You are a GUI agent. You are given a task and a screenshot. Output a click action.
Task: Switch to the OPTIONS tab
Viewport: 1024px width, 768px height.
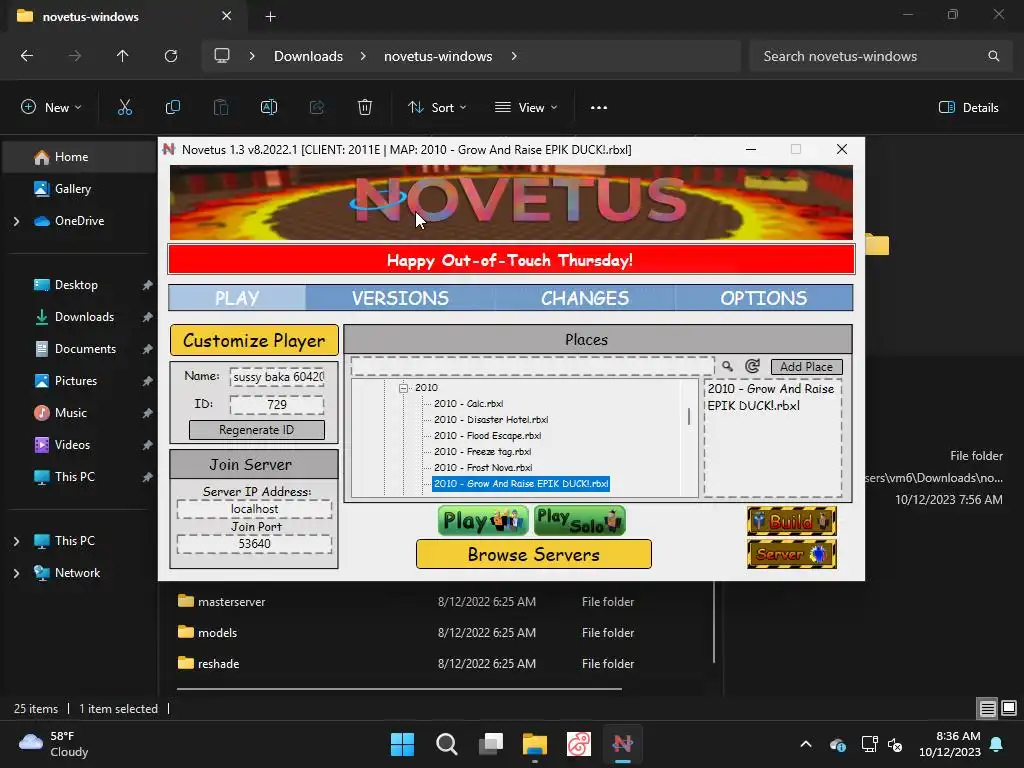pyautogui.click(x=763, y=298)
